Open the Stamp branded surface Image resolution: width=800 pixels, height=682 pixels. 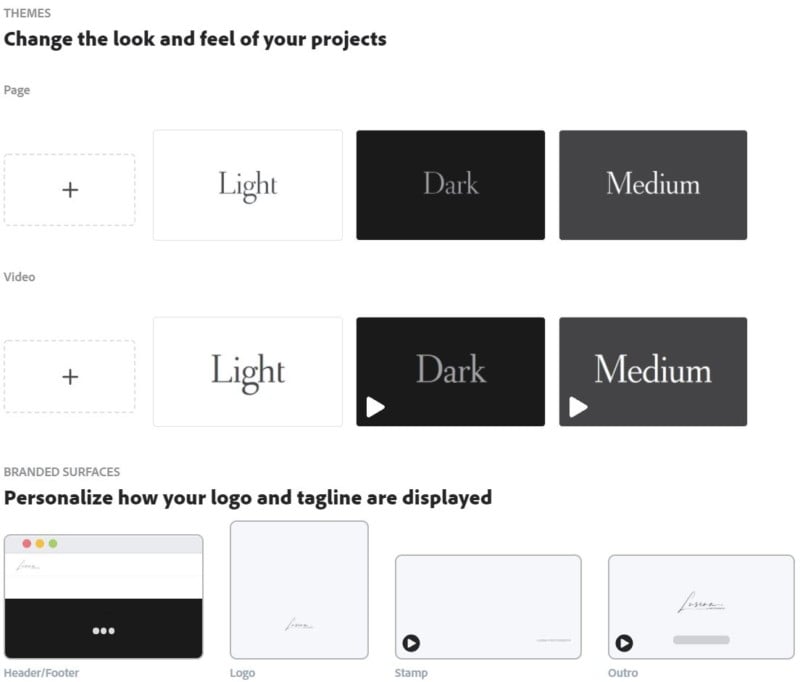point(488,606)
